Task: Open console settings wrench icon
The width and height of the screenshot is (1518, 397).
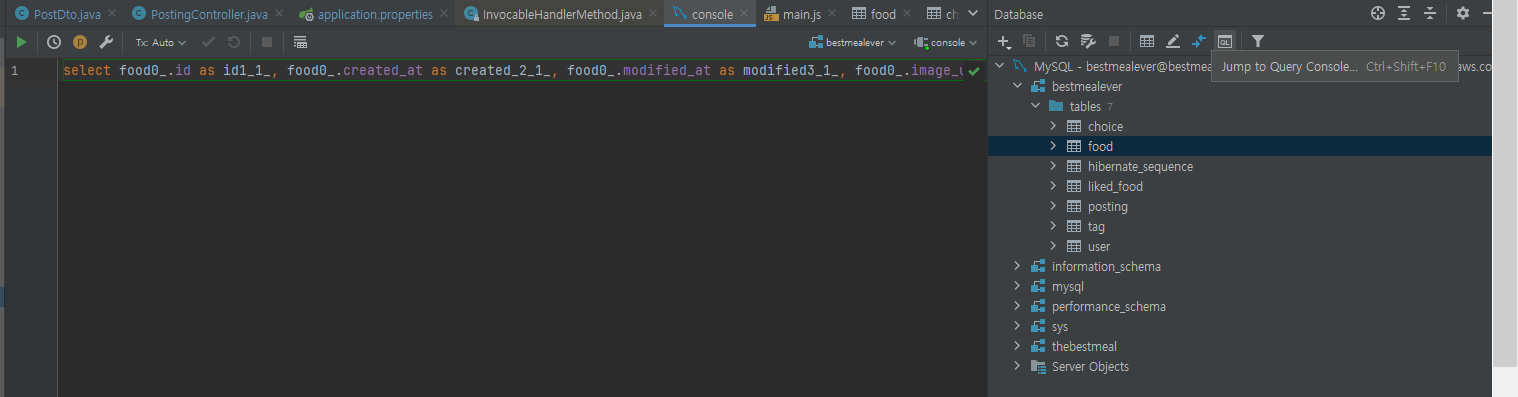Action: (x=106, y=43)
